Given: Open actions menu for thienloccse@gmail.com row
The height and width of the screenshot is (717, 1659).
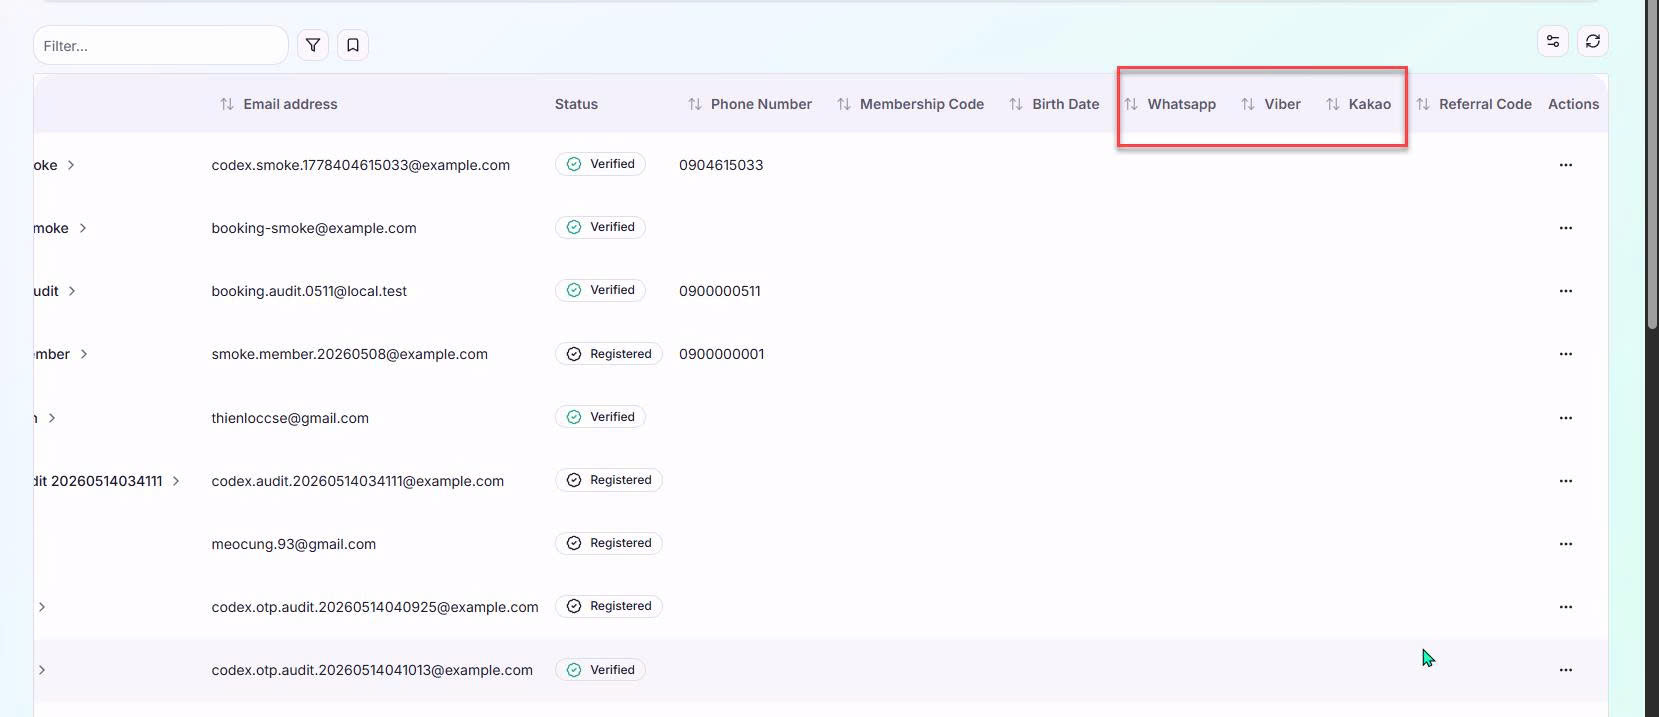Looking at the screenshot, I should [1566, 418].
